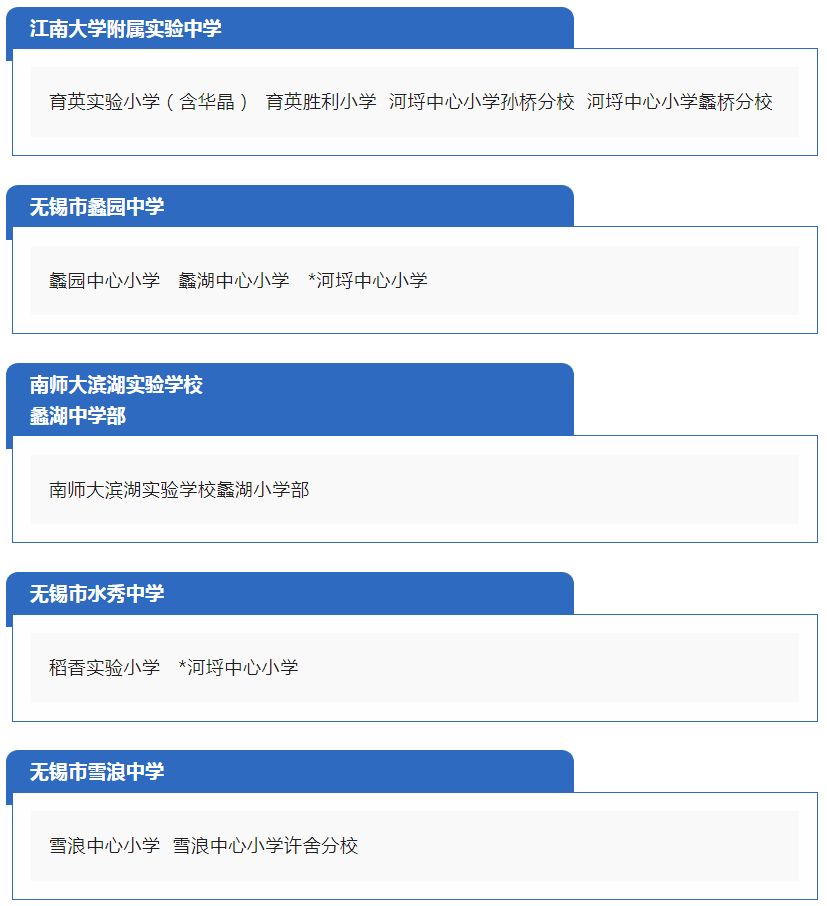Viewport: 827px width, 906px height.
Task: Open 河埒中心小学蠡桥分校 entry
Action: click(x=680, y=102)
